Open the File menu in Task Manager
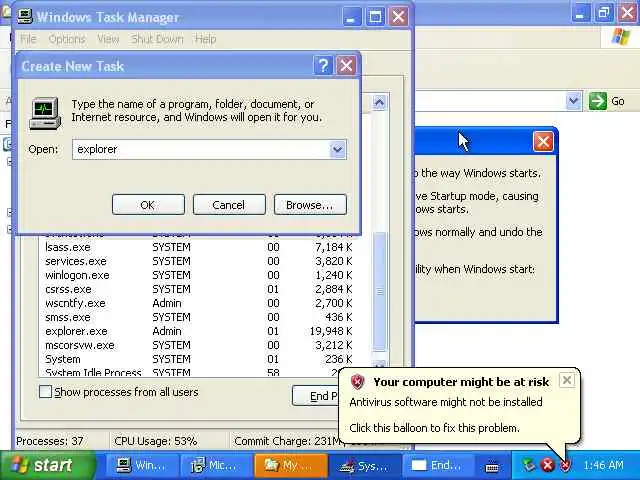This screenshot has height=480, width=640. click(28, 39)
